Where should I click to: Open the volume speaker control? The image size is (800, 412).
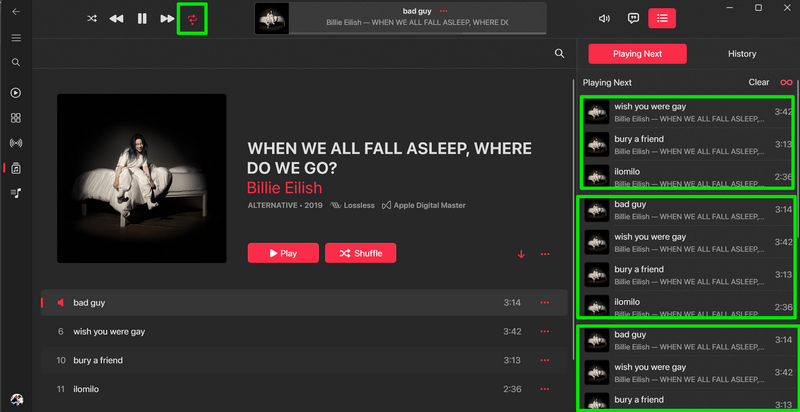pyautogui.click(x=605, y=18)
